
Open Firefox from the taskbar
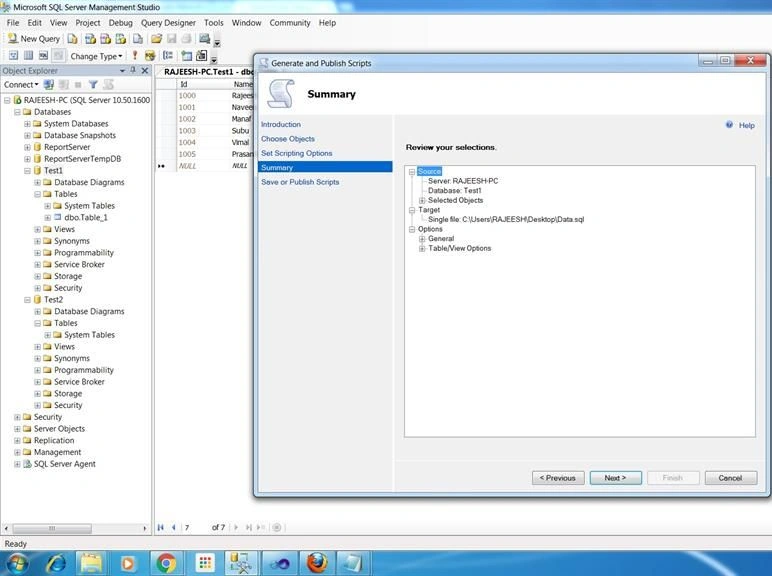point(317,563)
